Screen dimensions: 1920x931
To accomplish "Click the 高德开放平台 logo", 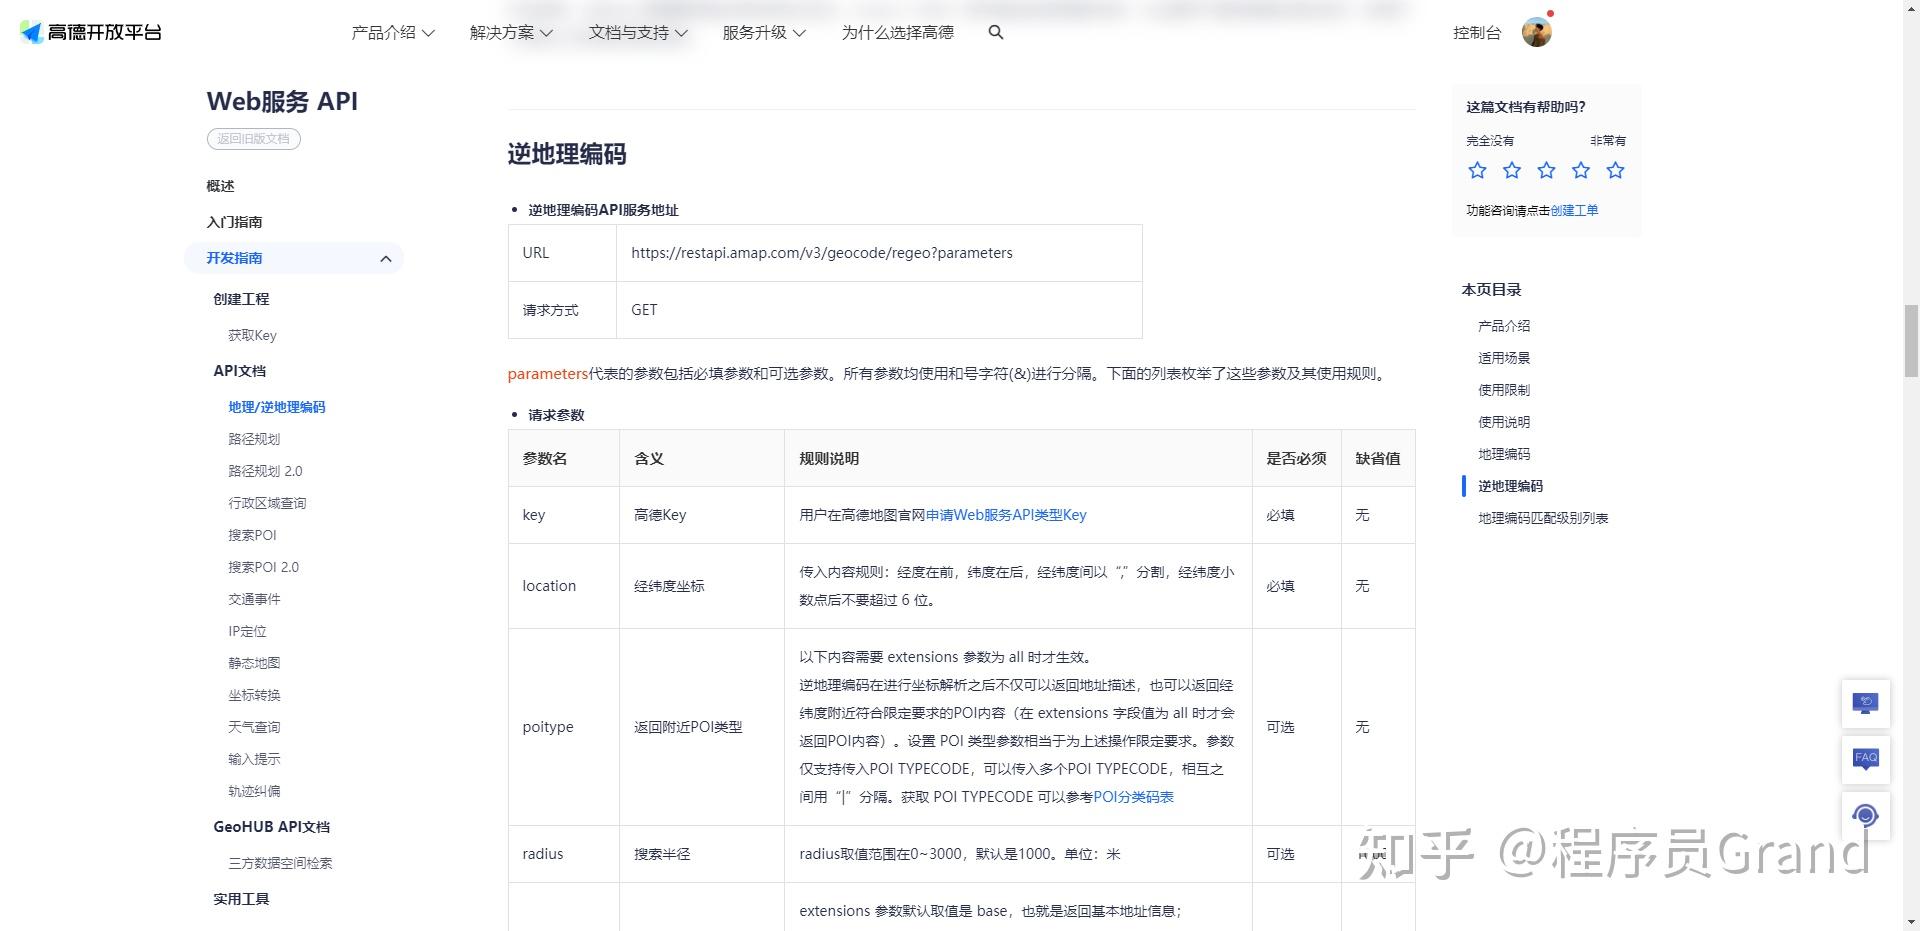I will [x=91, y=32].
